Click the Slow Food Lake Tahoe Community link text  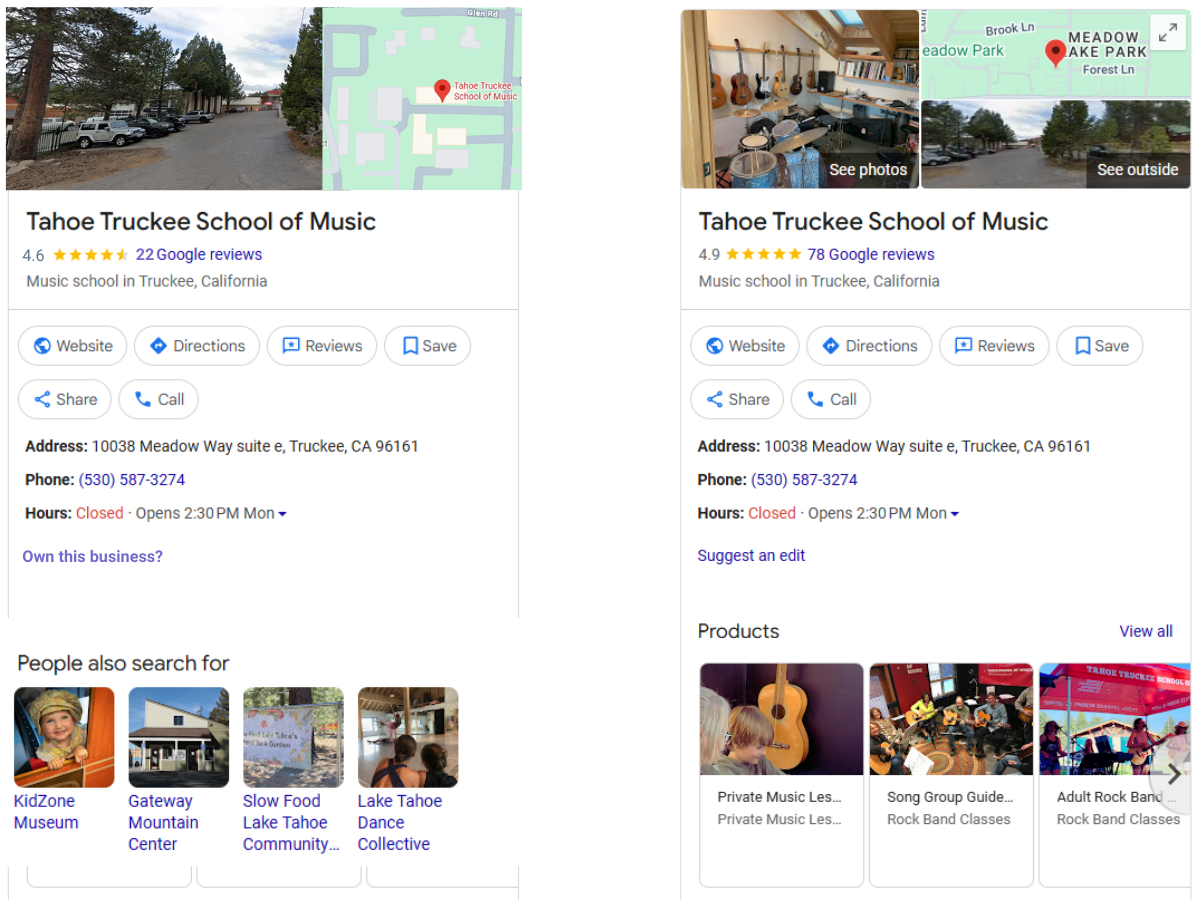pyautogui.click(x=291, y=823)
